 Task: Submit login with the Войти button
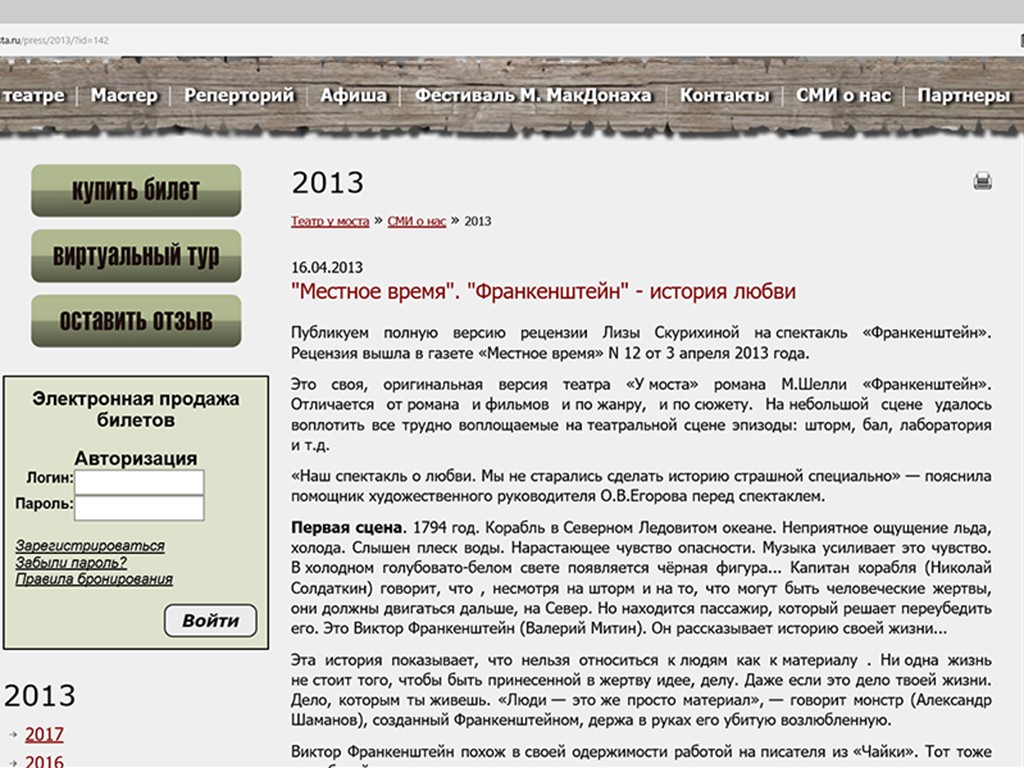coord(210,620)
